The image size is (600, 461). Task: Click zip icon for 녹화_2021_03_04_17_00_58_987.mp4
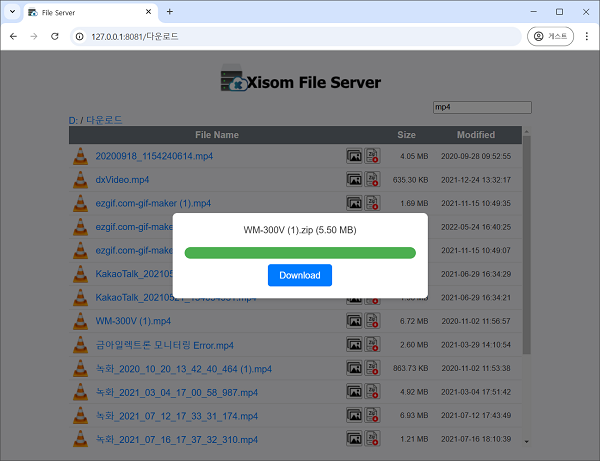pos(372,391)
